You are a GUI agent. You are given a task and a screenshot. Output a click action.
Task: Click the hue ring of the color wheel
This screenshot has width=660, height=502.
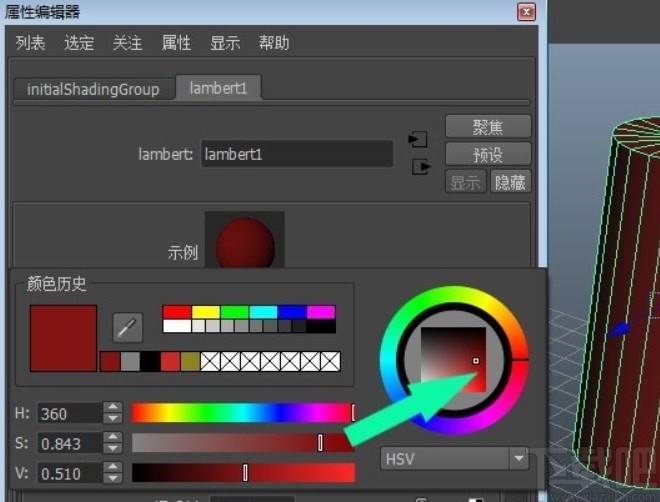pyautogui.click(x=454, y=295)
